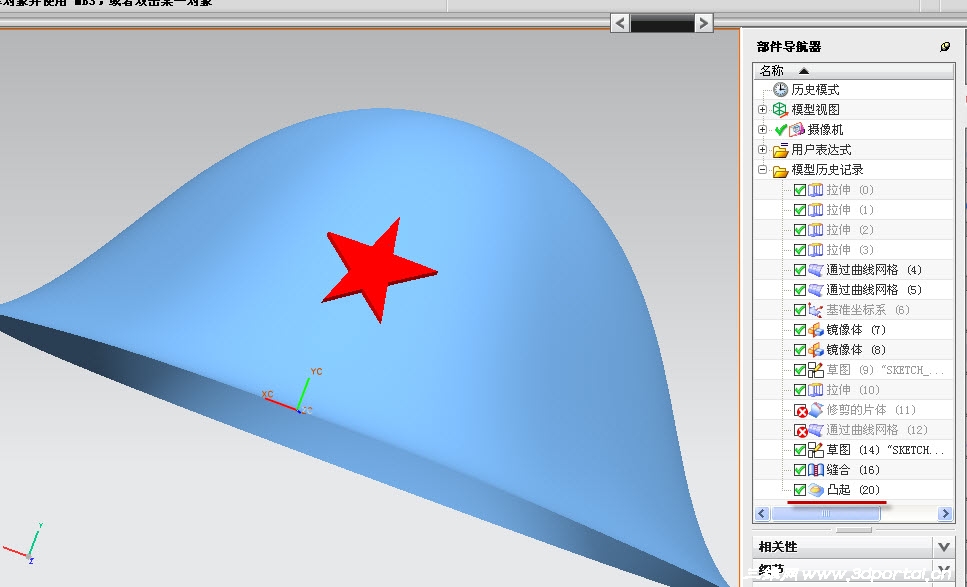Enable the suppressed 修剪的片体 (11) checkbox

click(x=800, y=411)
